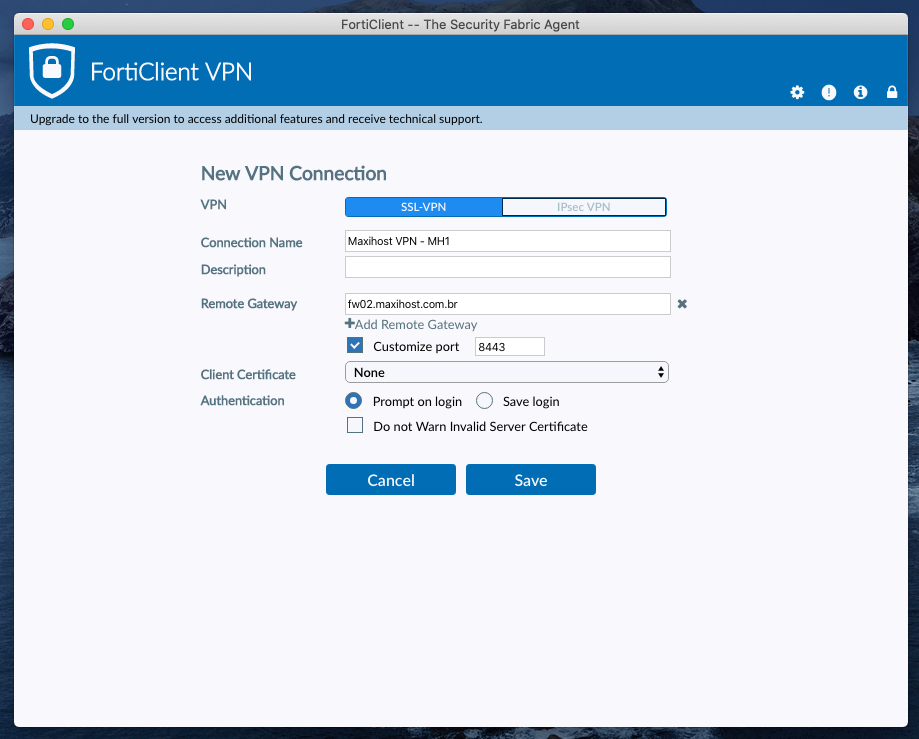Switch to the IPsec VPN tab

click(x=584, y=207)
